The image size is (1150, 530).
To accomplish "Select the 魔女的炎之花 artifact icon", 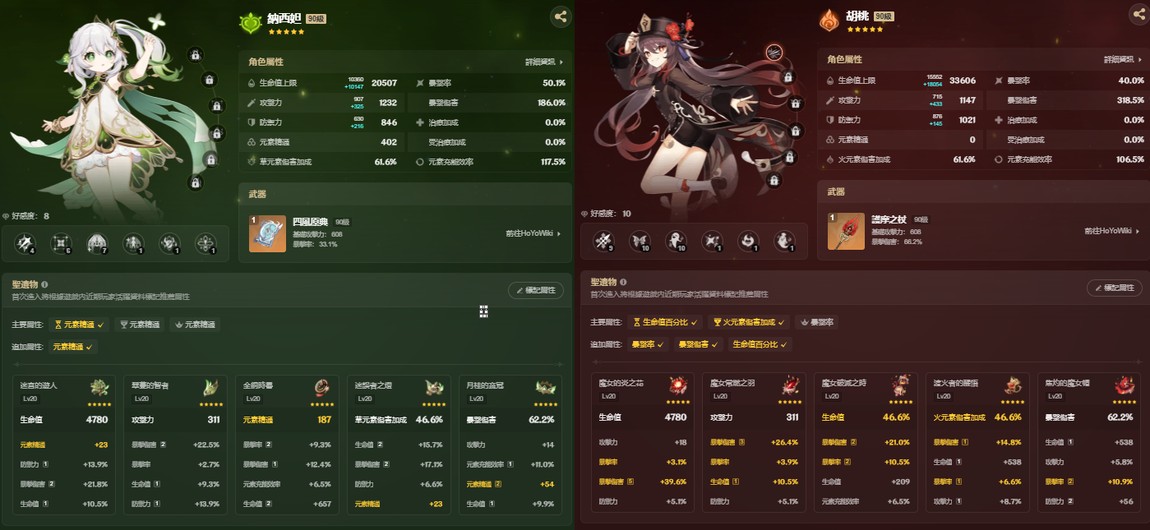I will click(678, 386).
